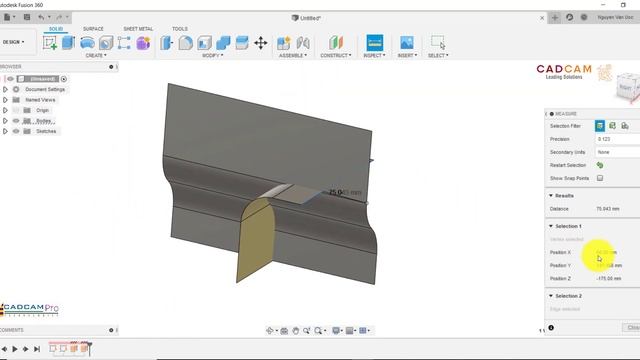Switch to the Tools tab

(180, 29)
